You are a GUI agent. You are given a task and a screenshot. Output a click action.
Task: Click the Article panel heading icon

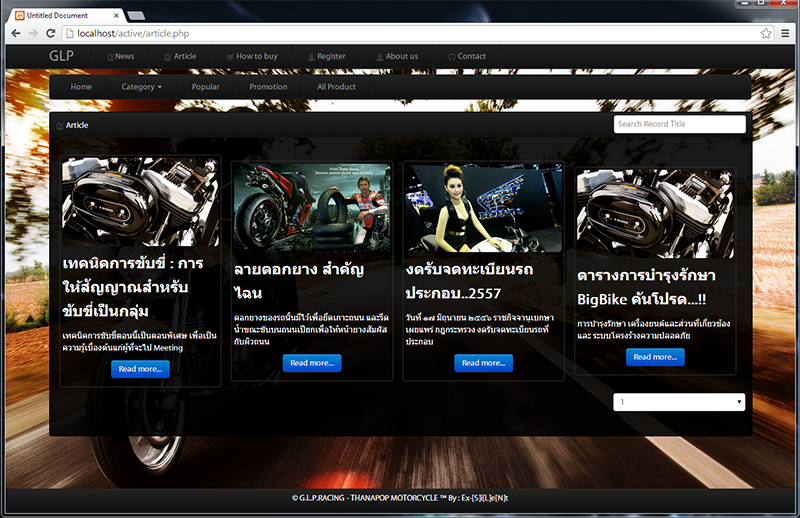click(x=60, y=126)
